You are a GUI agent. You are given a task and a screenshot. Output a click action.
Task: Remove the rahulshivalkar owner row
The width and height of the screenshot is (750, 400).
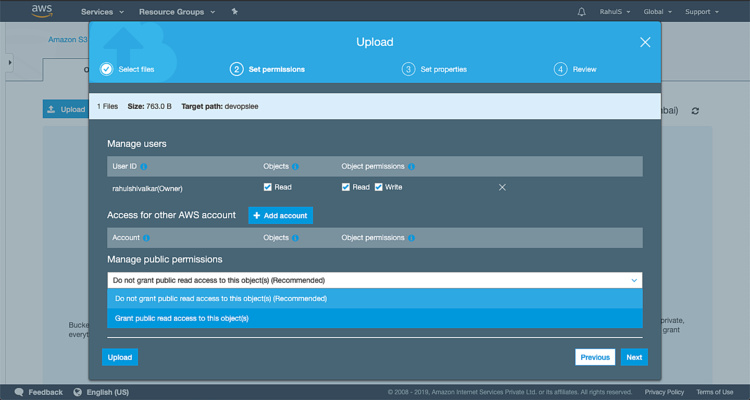[x=502, y=187]
